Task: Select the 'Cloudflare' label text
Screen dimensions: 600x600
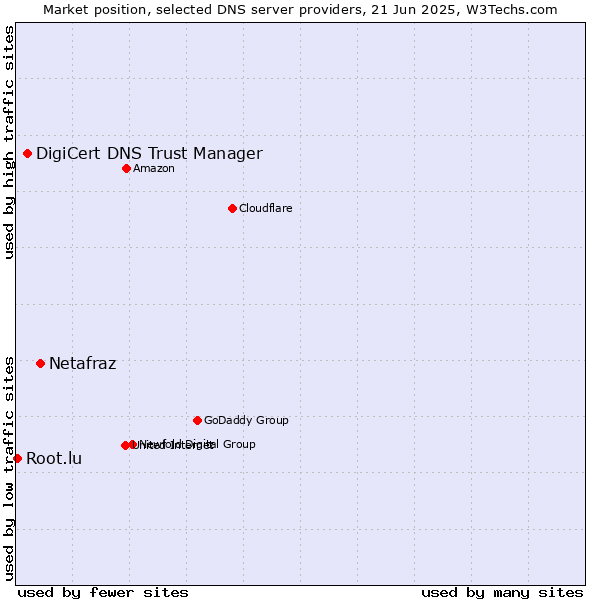Action: click(x=266, y=208)
